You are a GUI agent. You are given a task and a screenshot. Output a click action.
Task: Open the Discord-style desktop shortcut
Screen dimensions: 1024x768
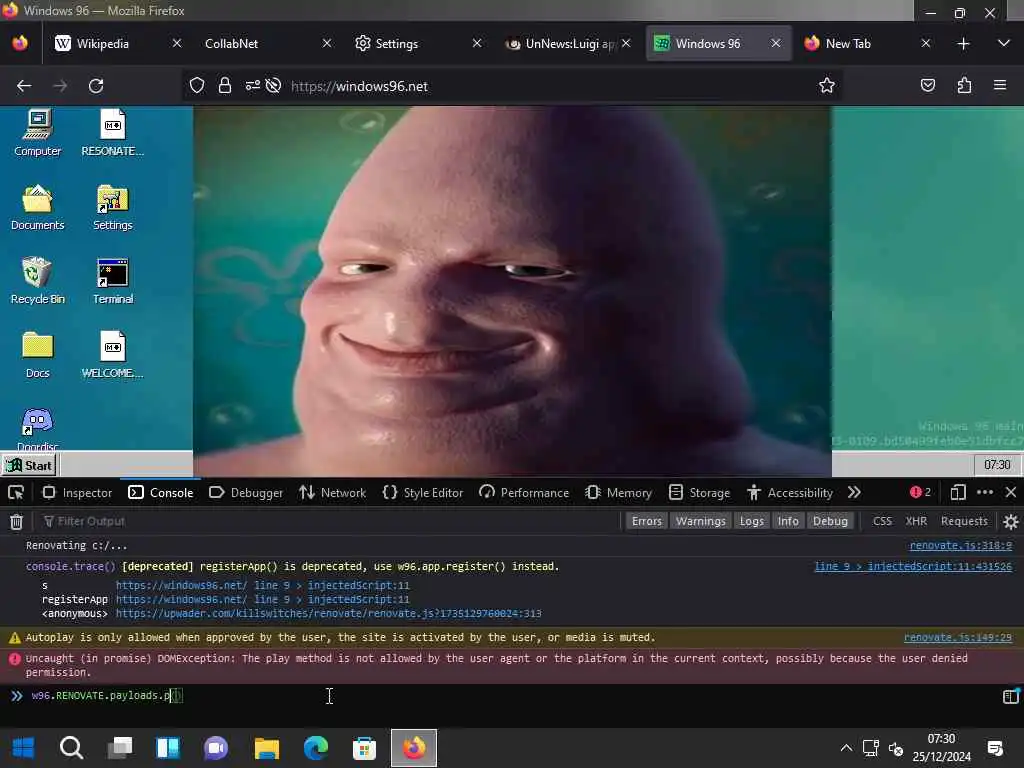click(37, 428)
